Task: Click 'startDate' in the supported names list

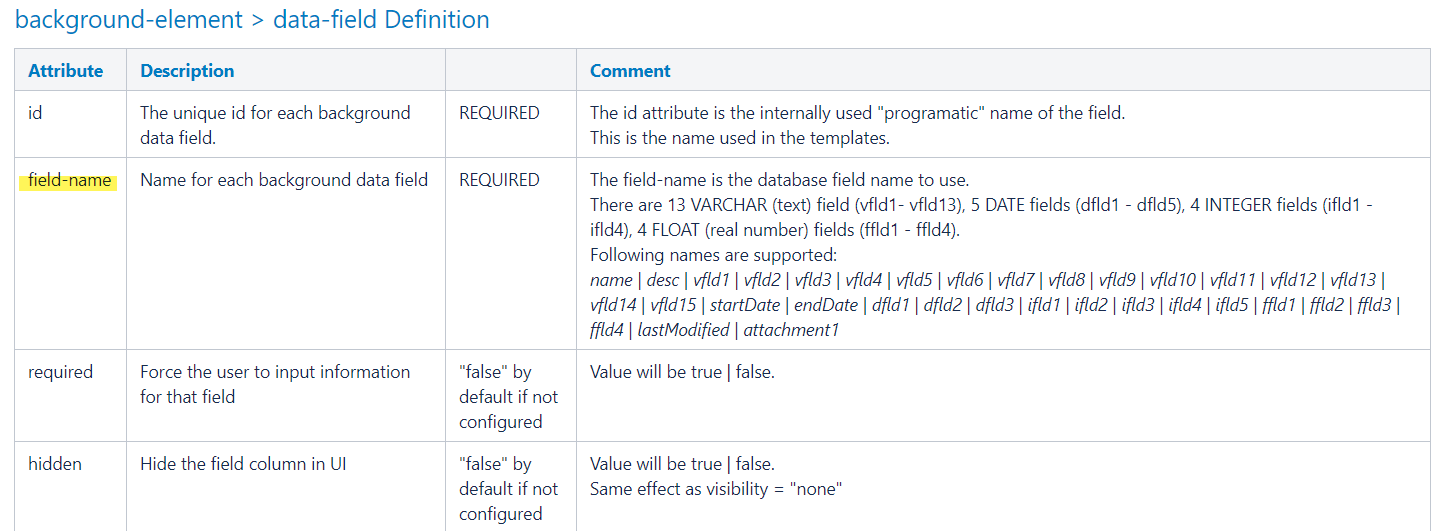Action: [746, 304]
